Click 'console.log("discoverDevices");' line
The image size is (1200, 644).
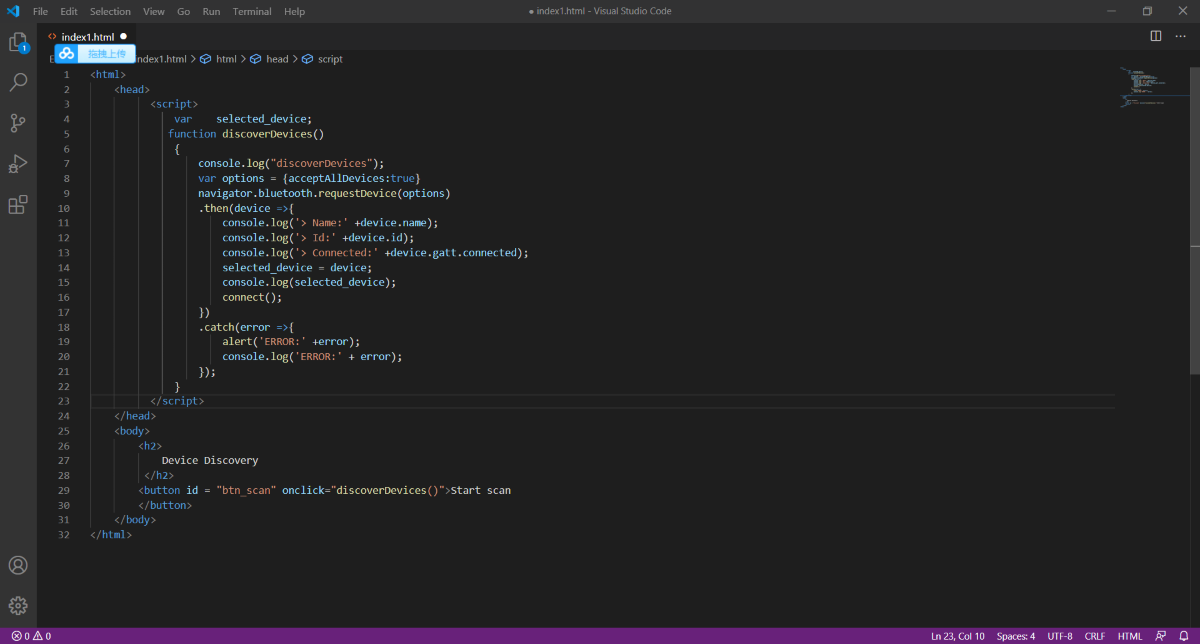point(291,164)
